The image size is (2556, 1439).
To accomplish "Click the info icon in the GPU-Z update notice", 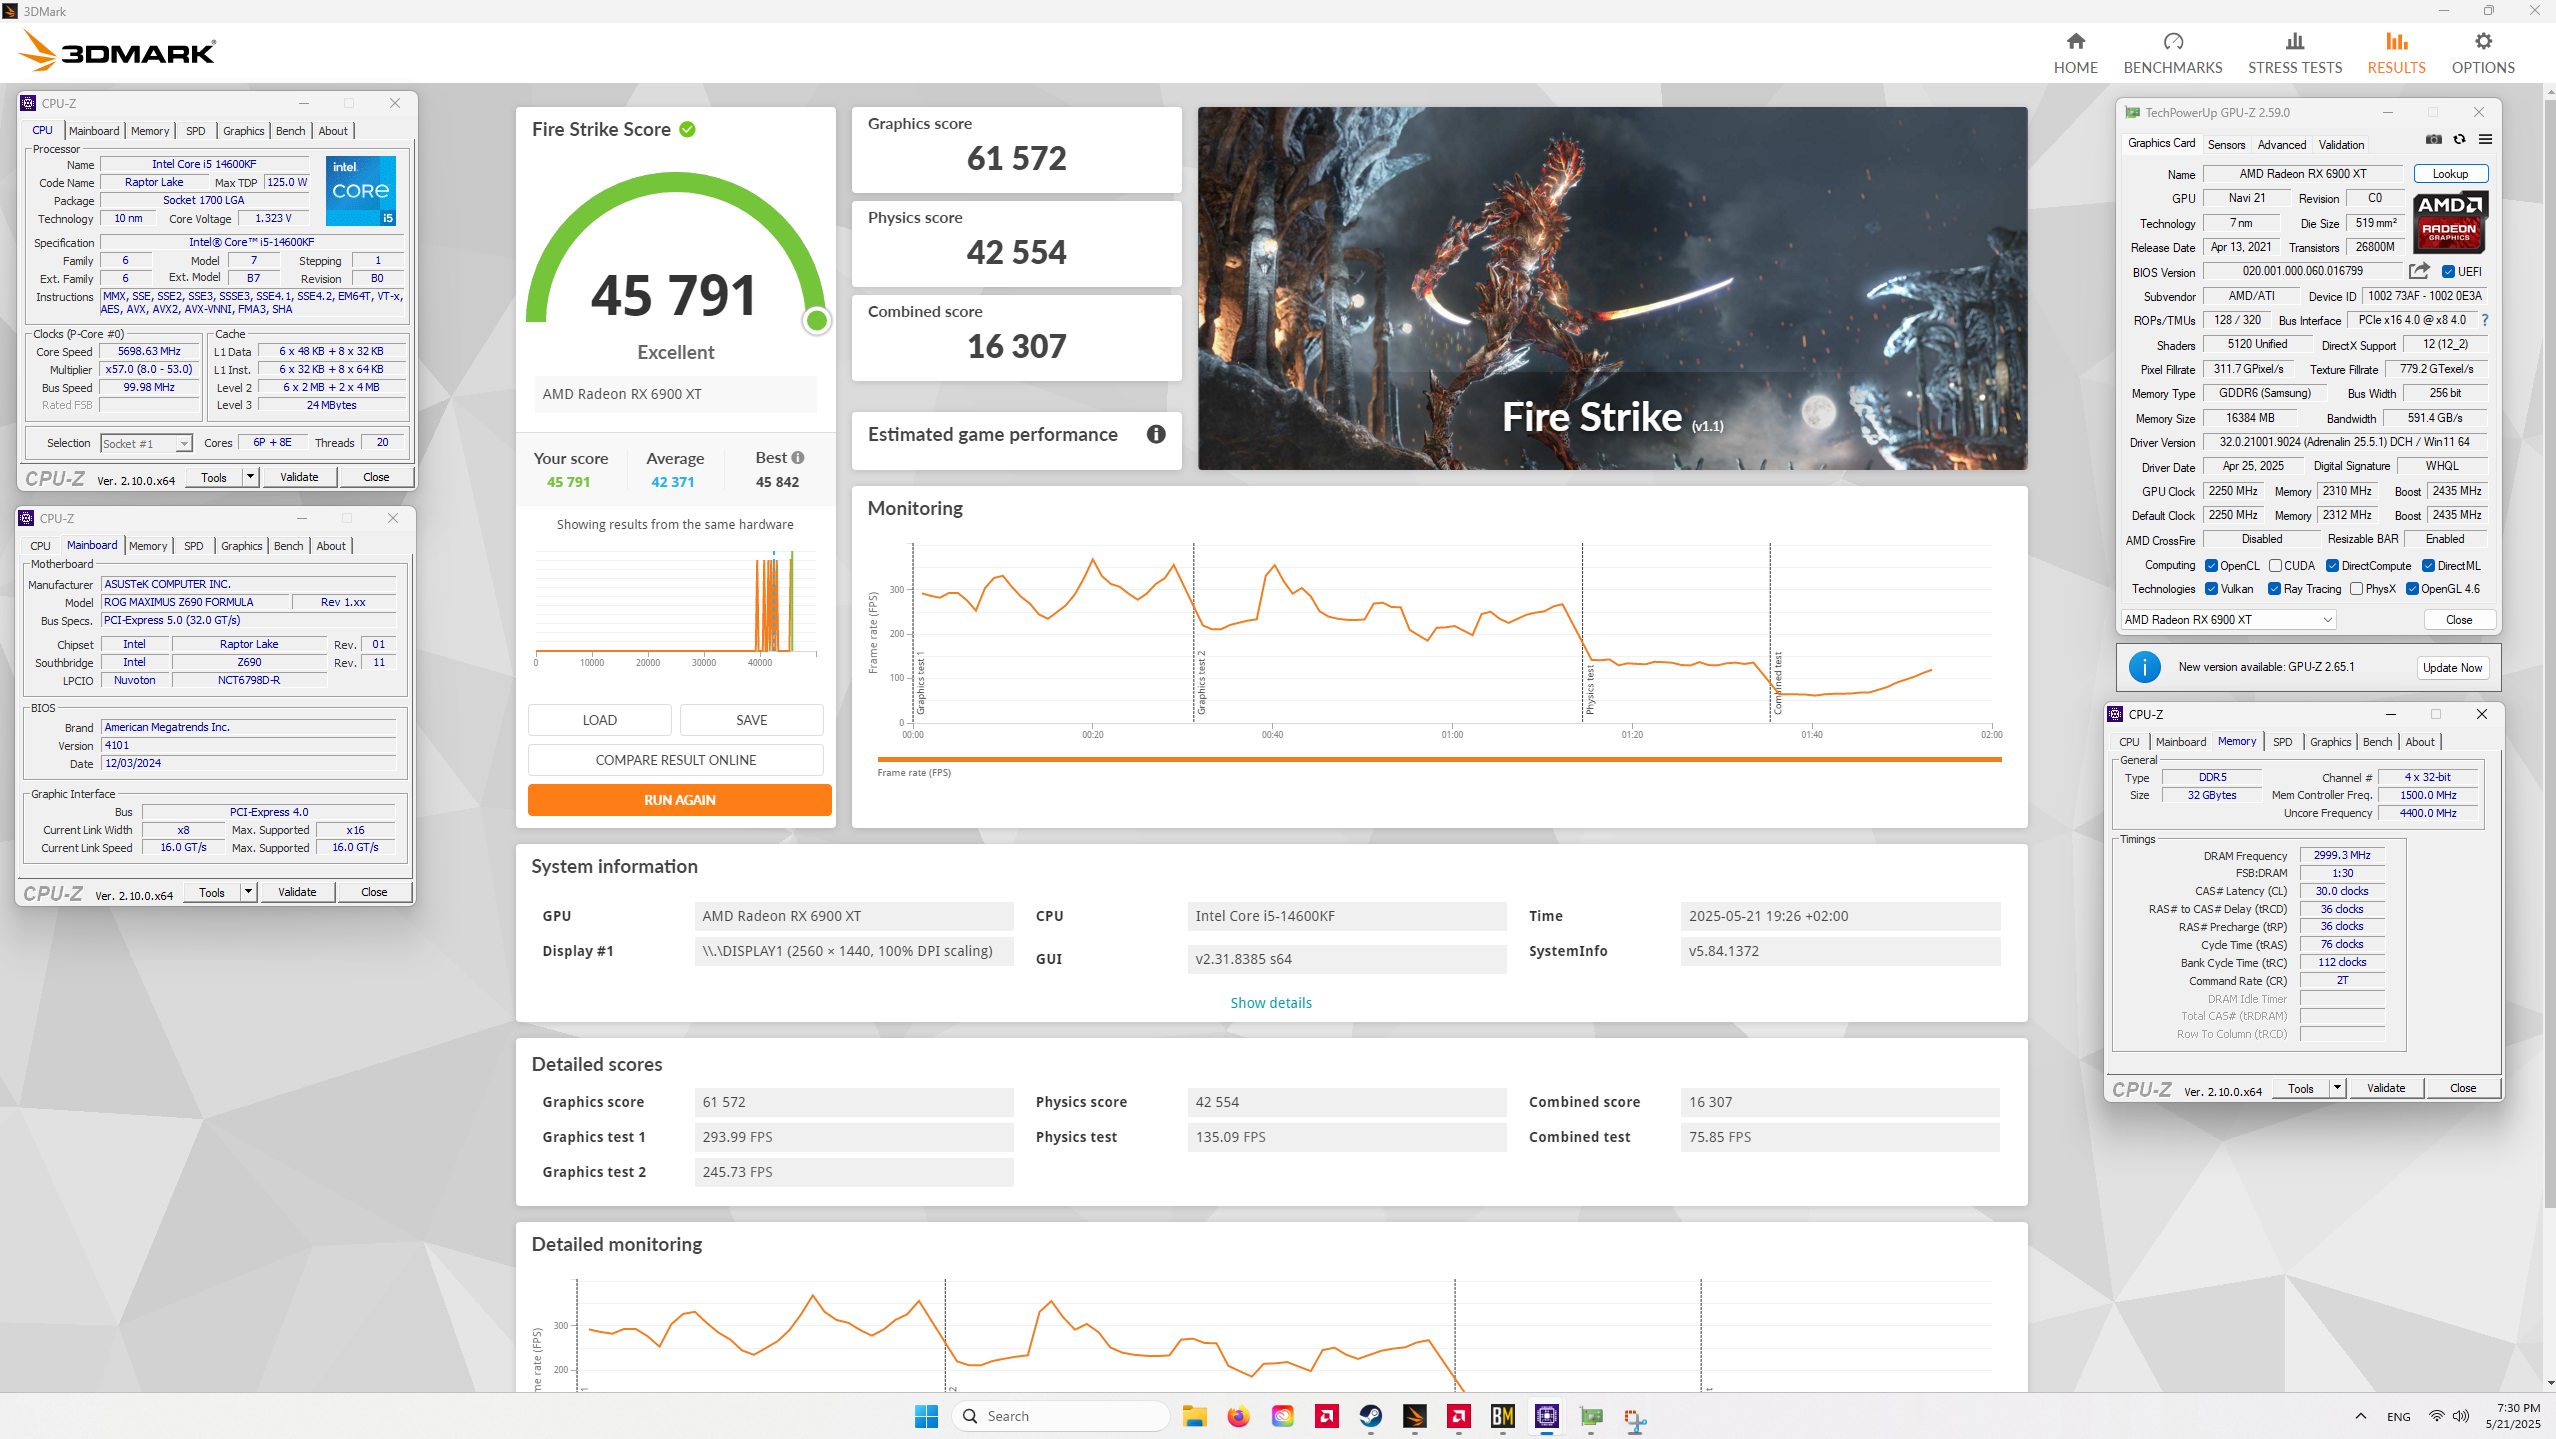I will tap(2144, 667).
